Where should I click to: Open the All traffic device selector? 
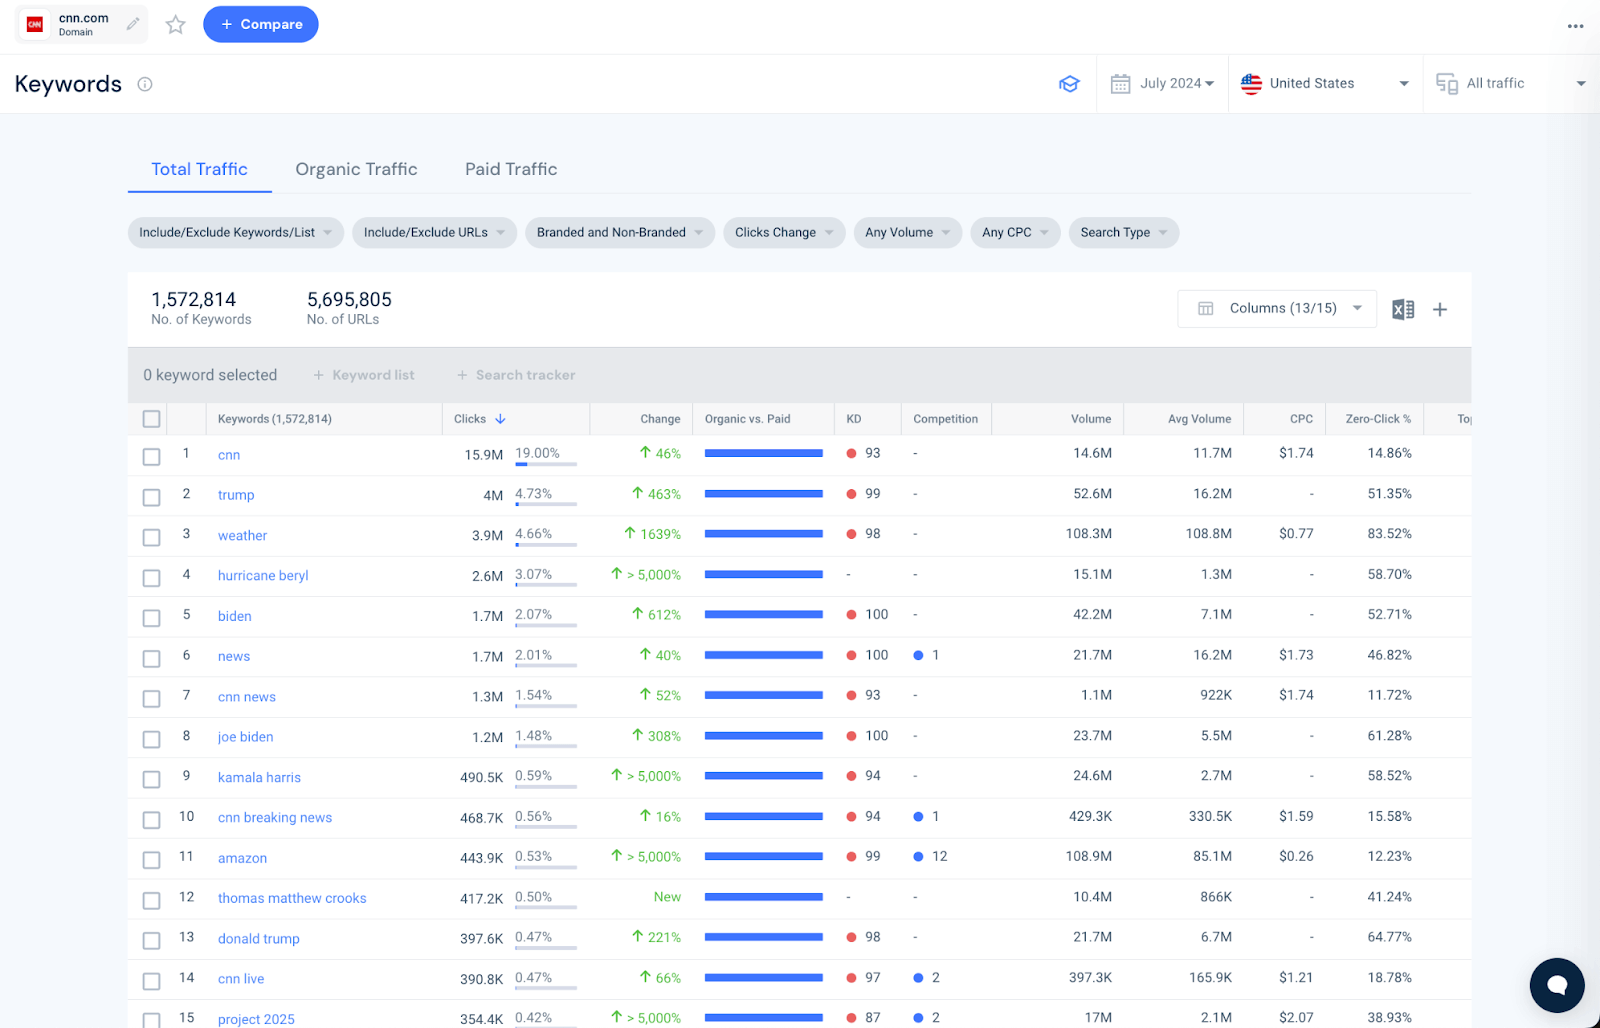coord(1511,84)
